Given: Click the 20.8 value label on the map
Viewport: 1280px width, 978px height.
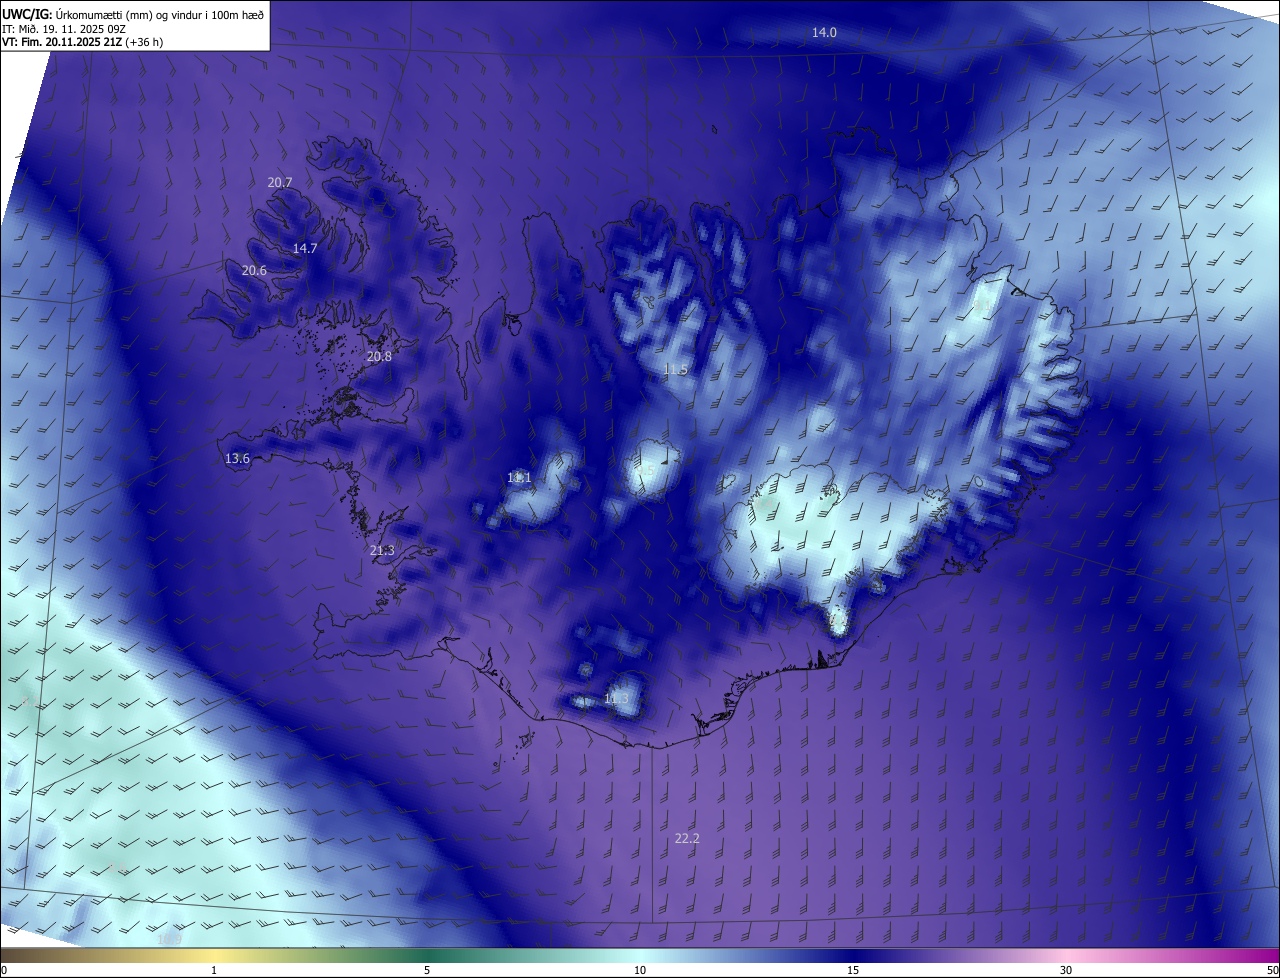Looking at the screenshot, I should coord(379,357).
